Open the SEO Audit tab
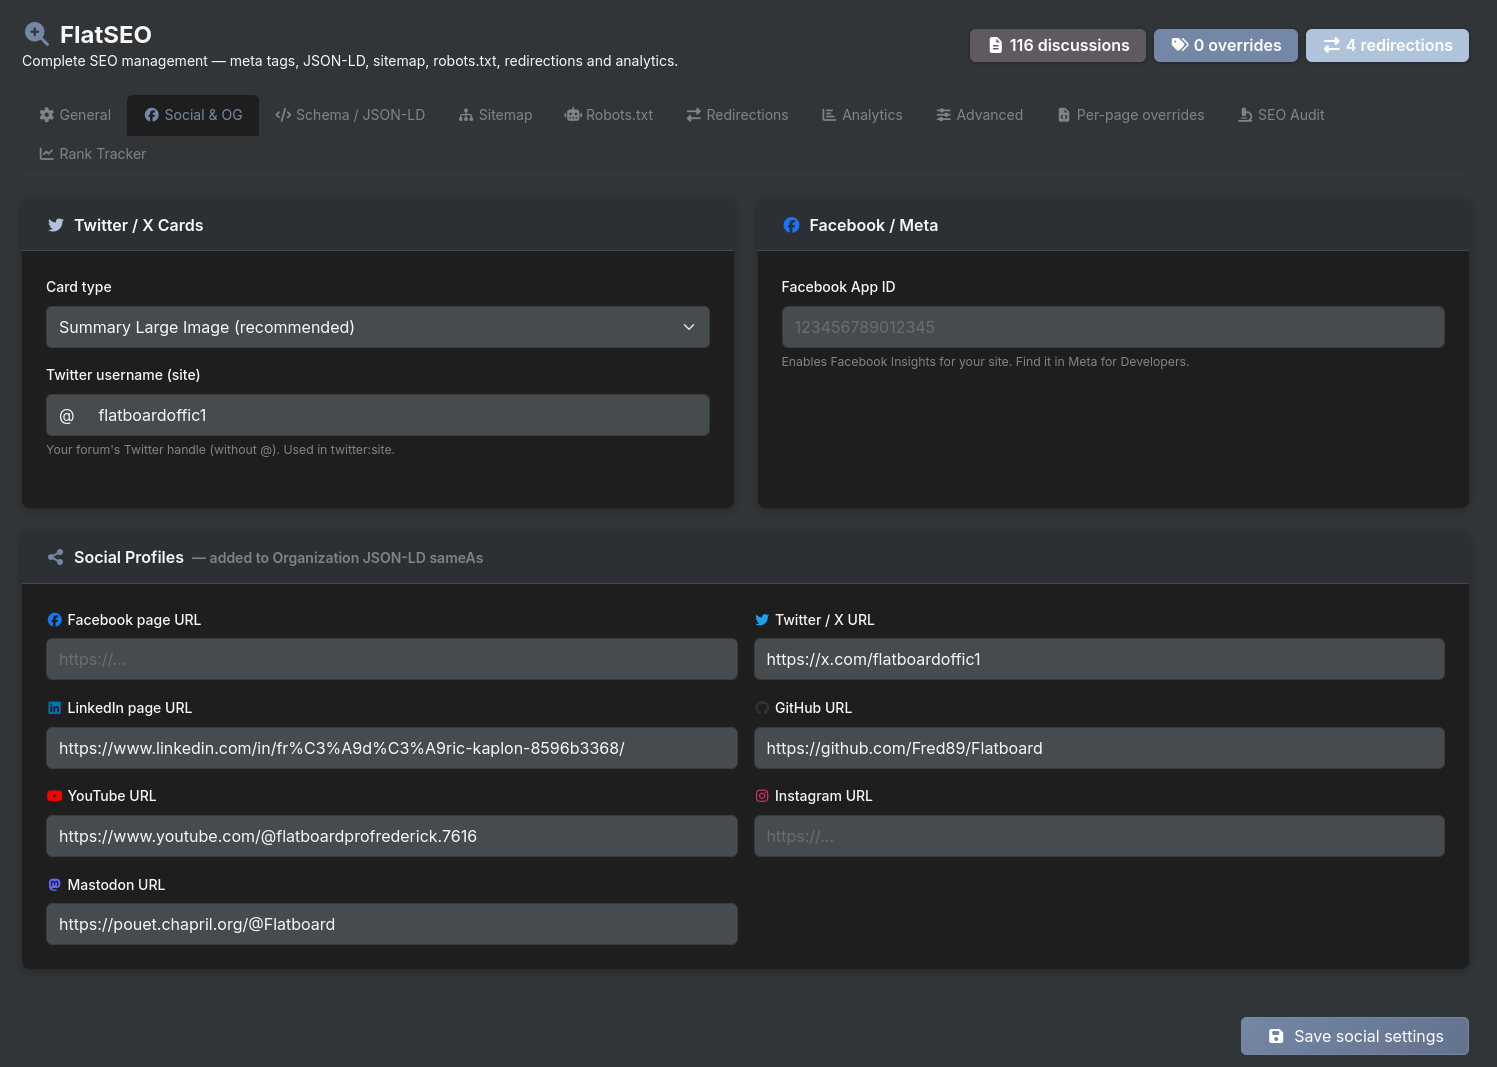The image size is (1497, 1067). pos(1281,115)
